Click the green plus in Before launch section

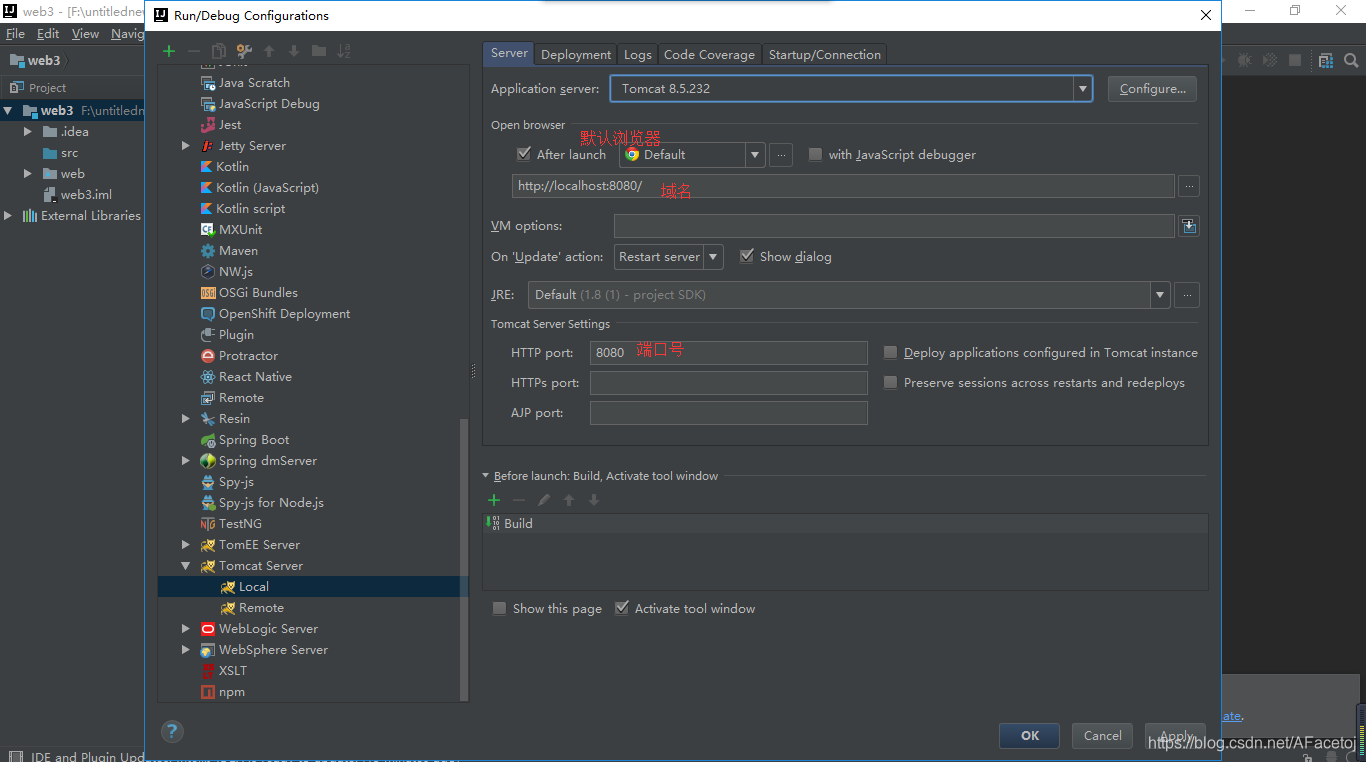point(493,500)
